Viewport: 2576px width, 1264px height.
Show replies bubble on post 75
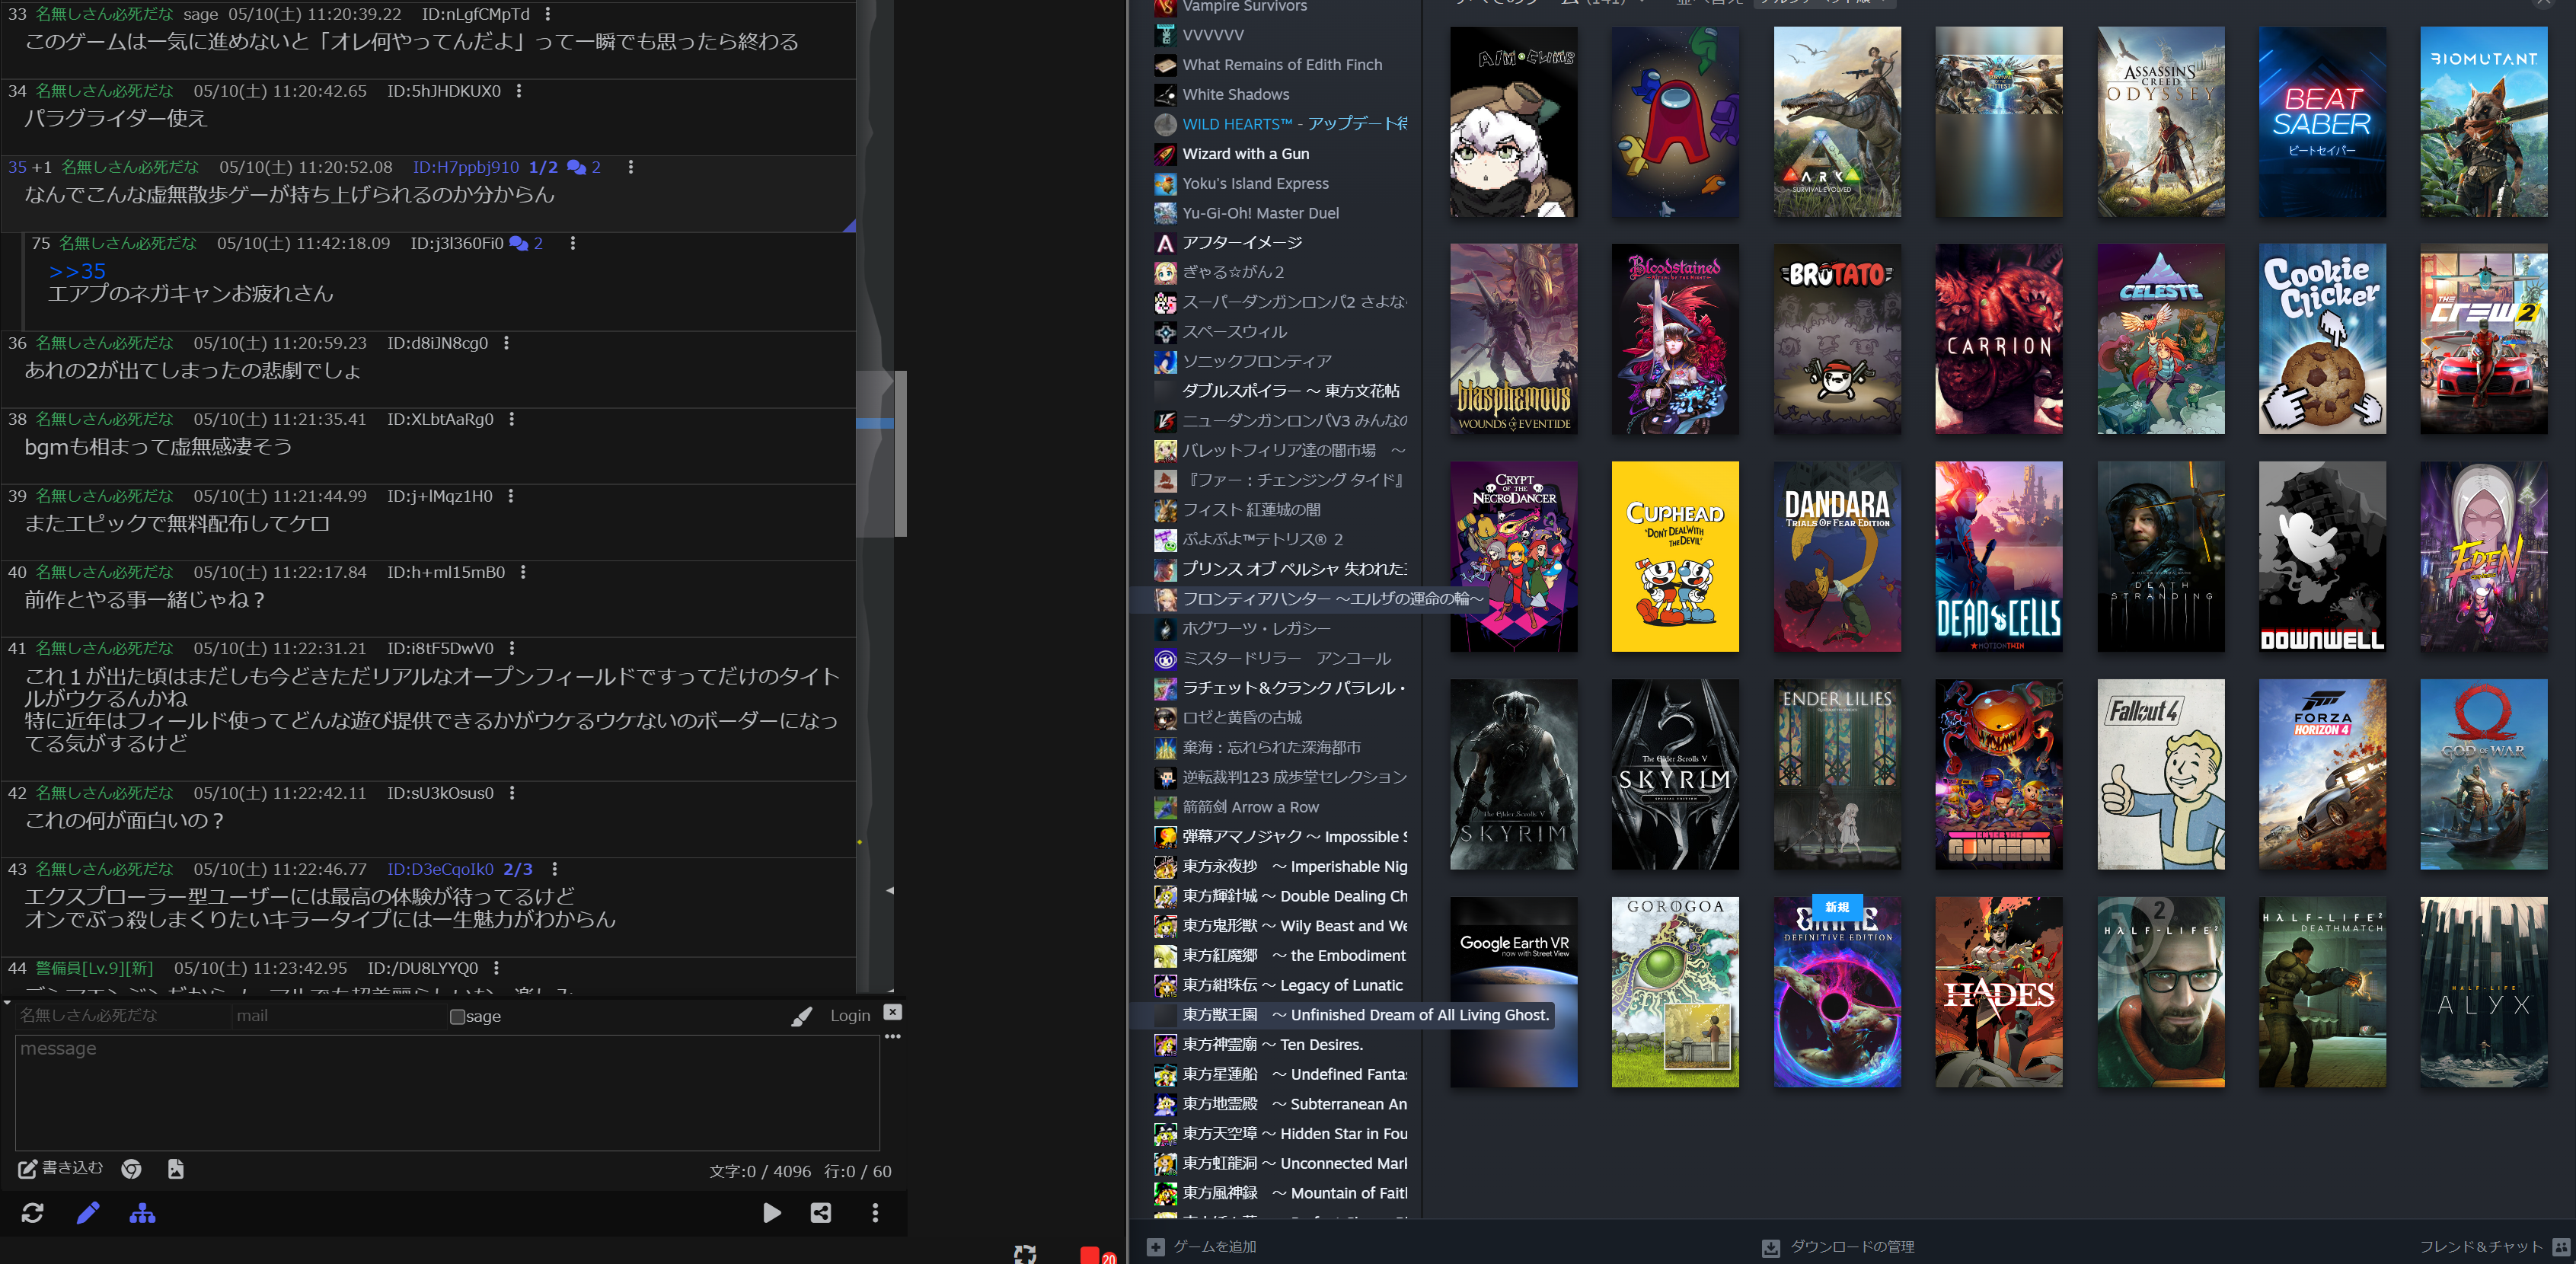[x=526, y=243]
